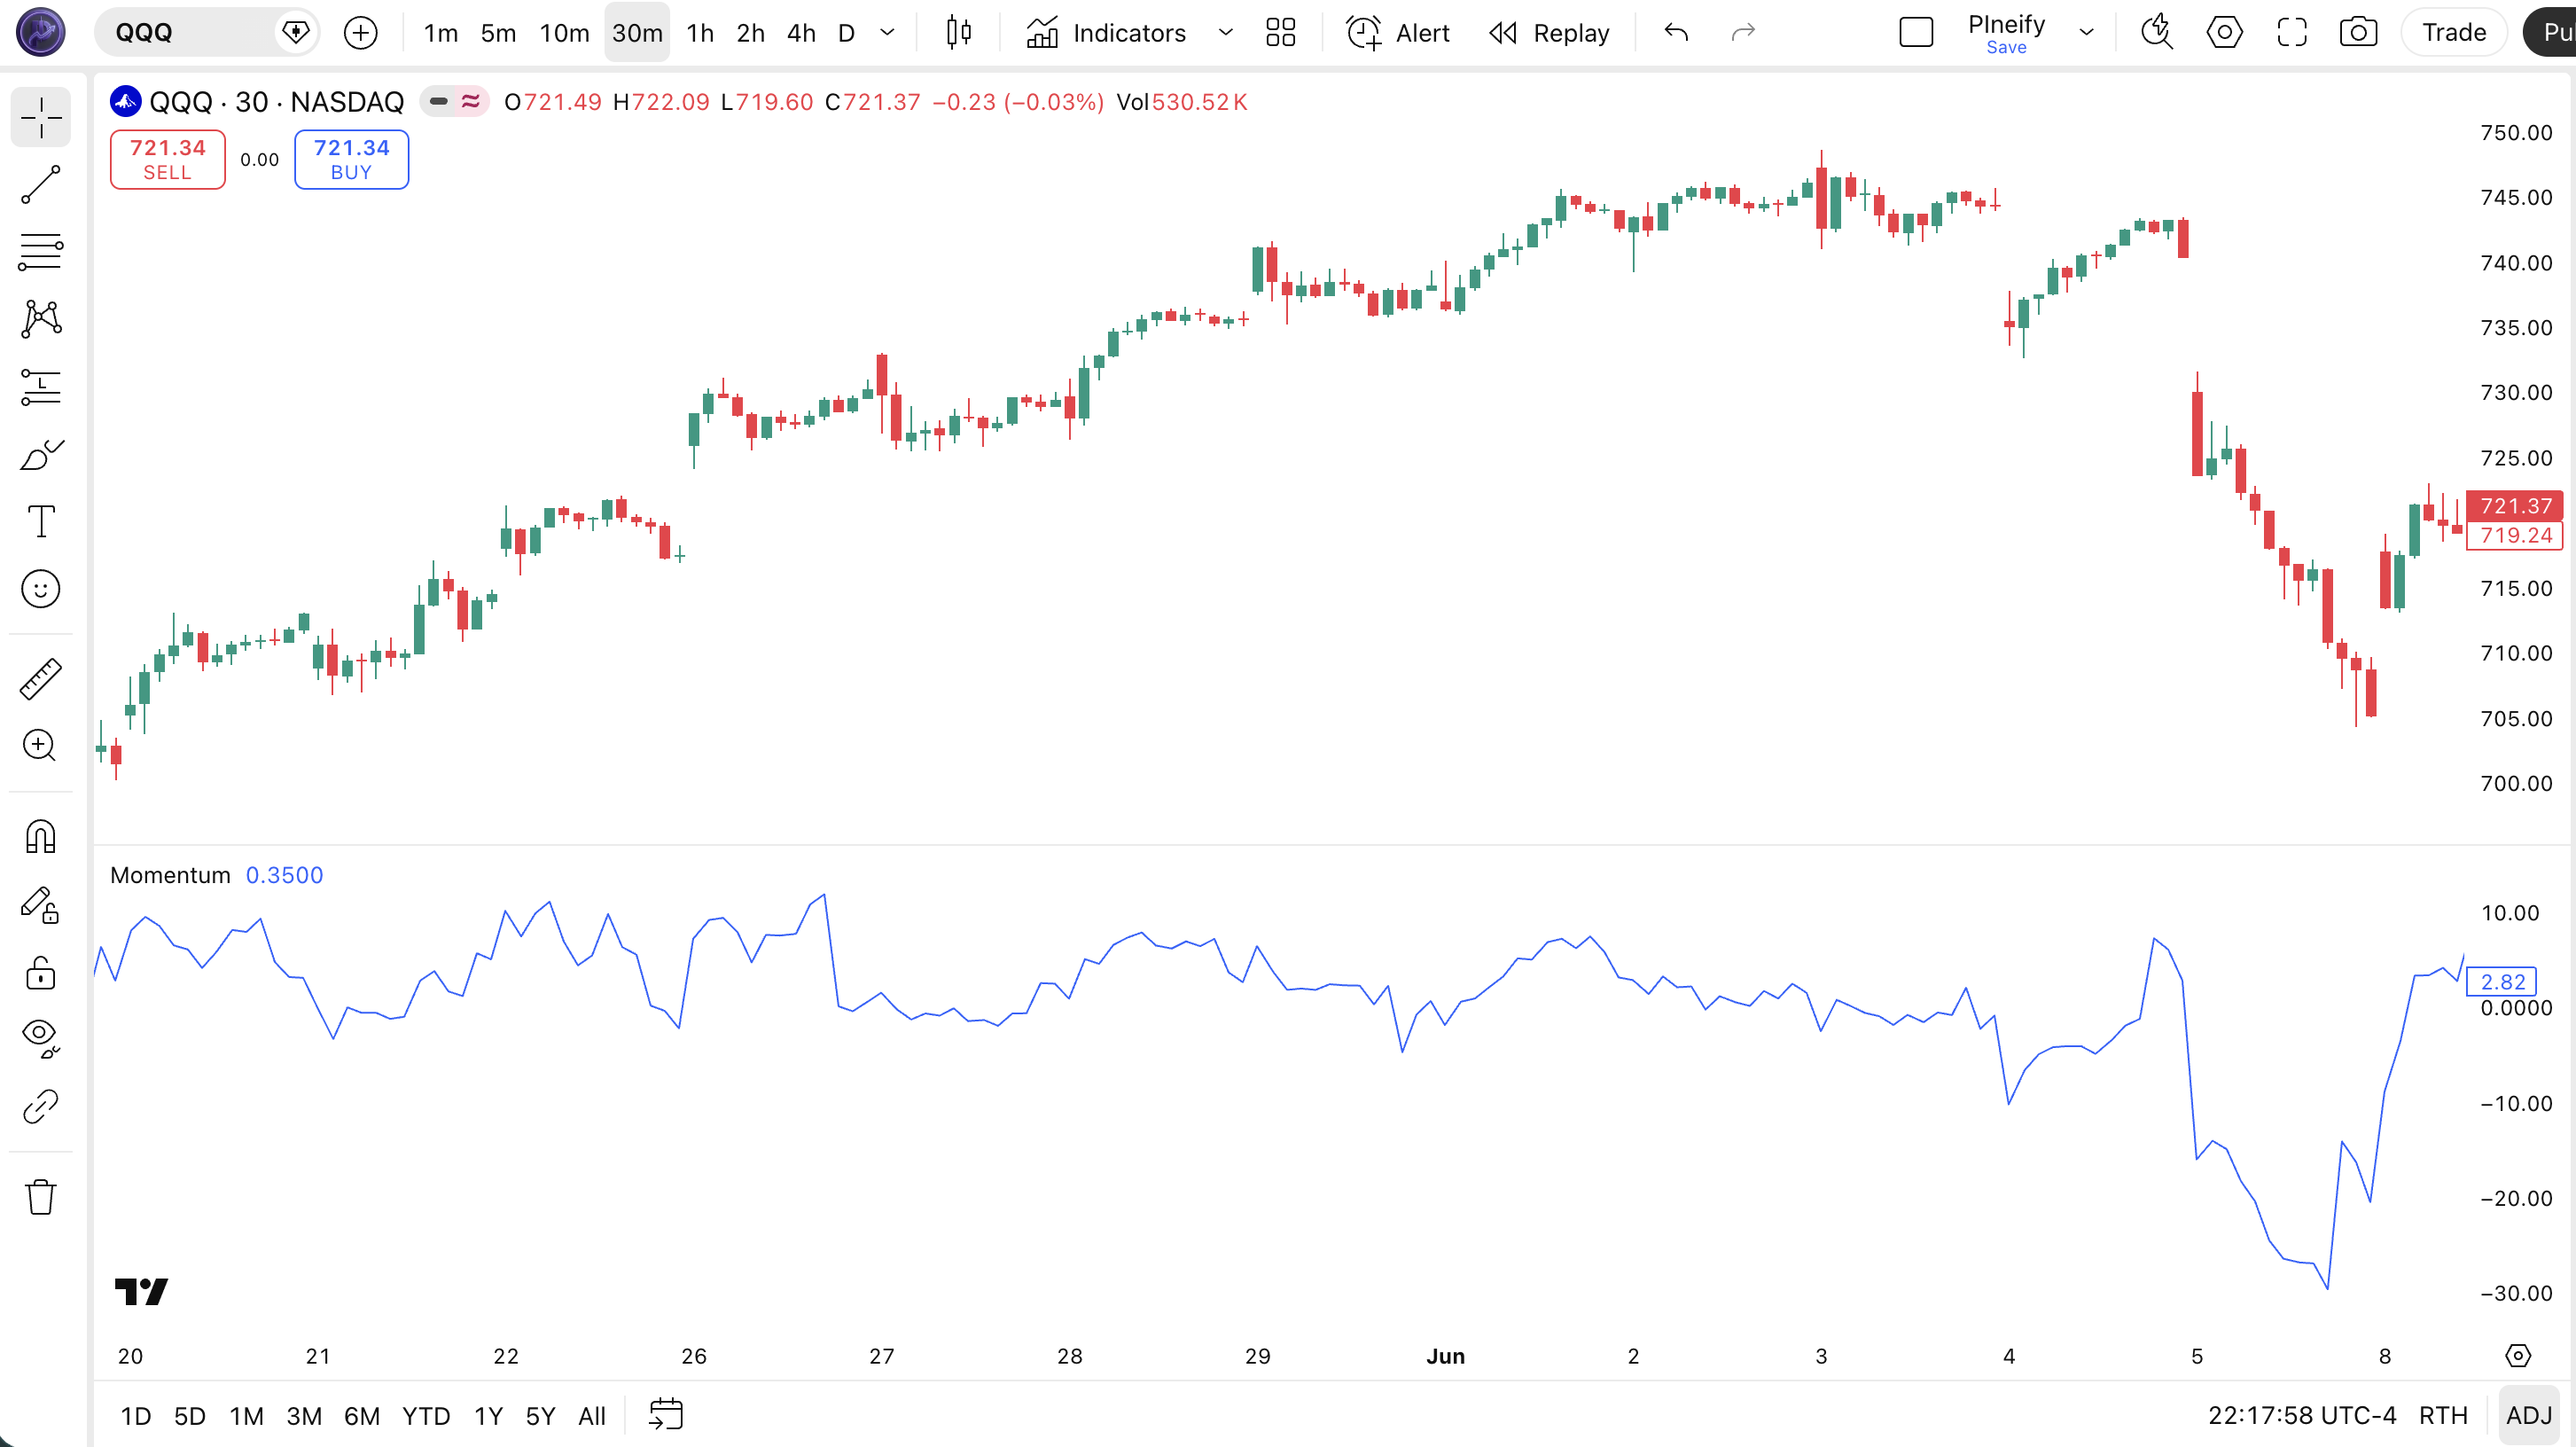The width and height of the screenshot is (2576, 1447).
Task: Open the Fibonacci retracement tools
Action: (x=41, y=251)
